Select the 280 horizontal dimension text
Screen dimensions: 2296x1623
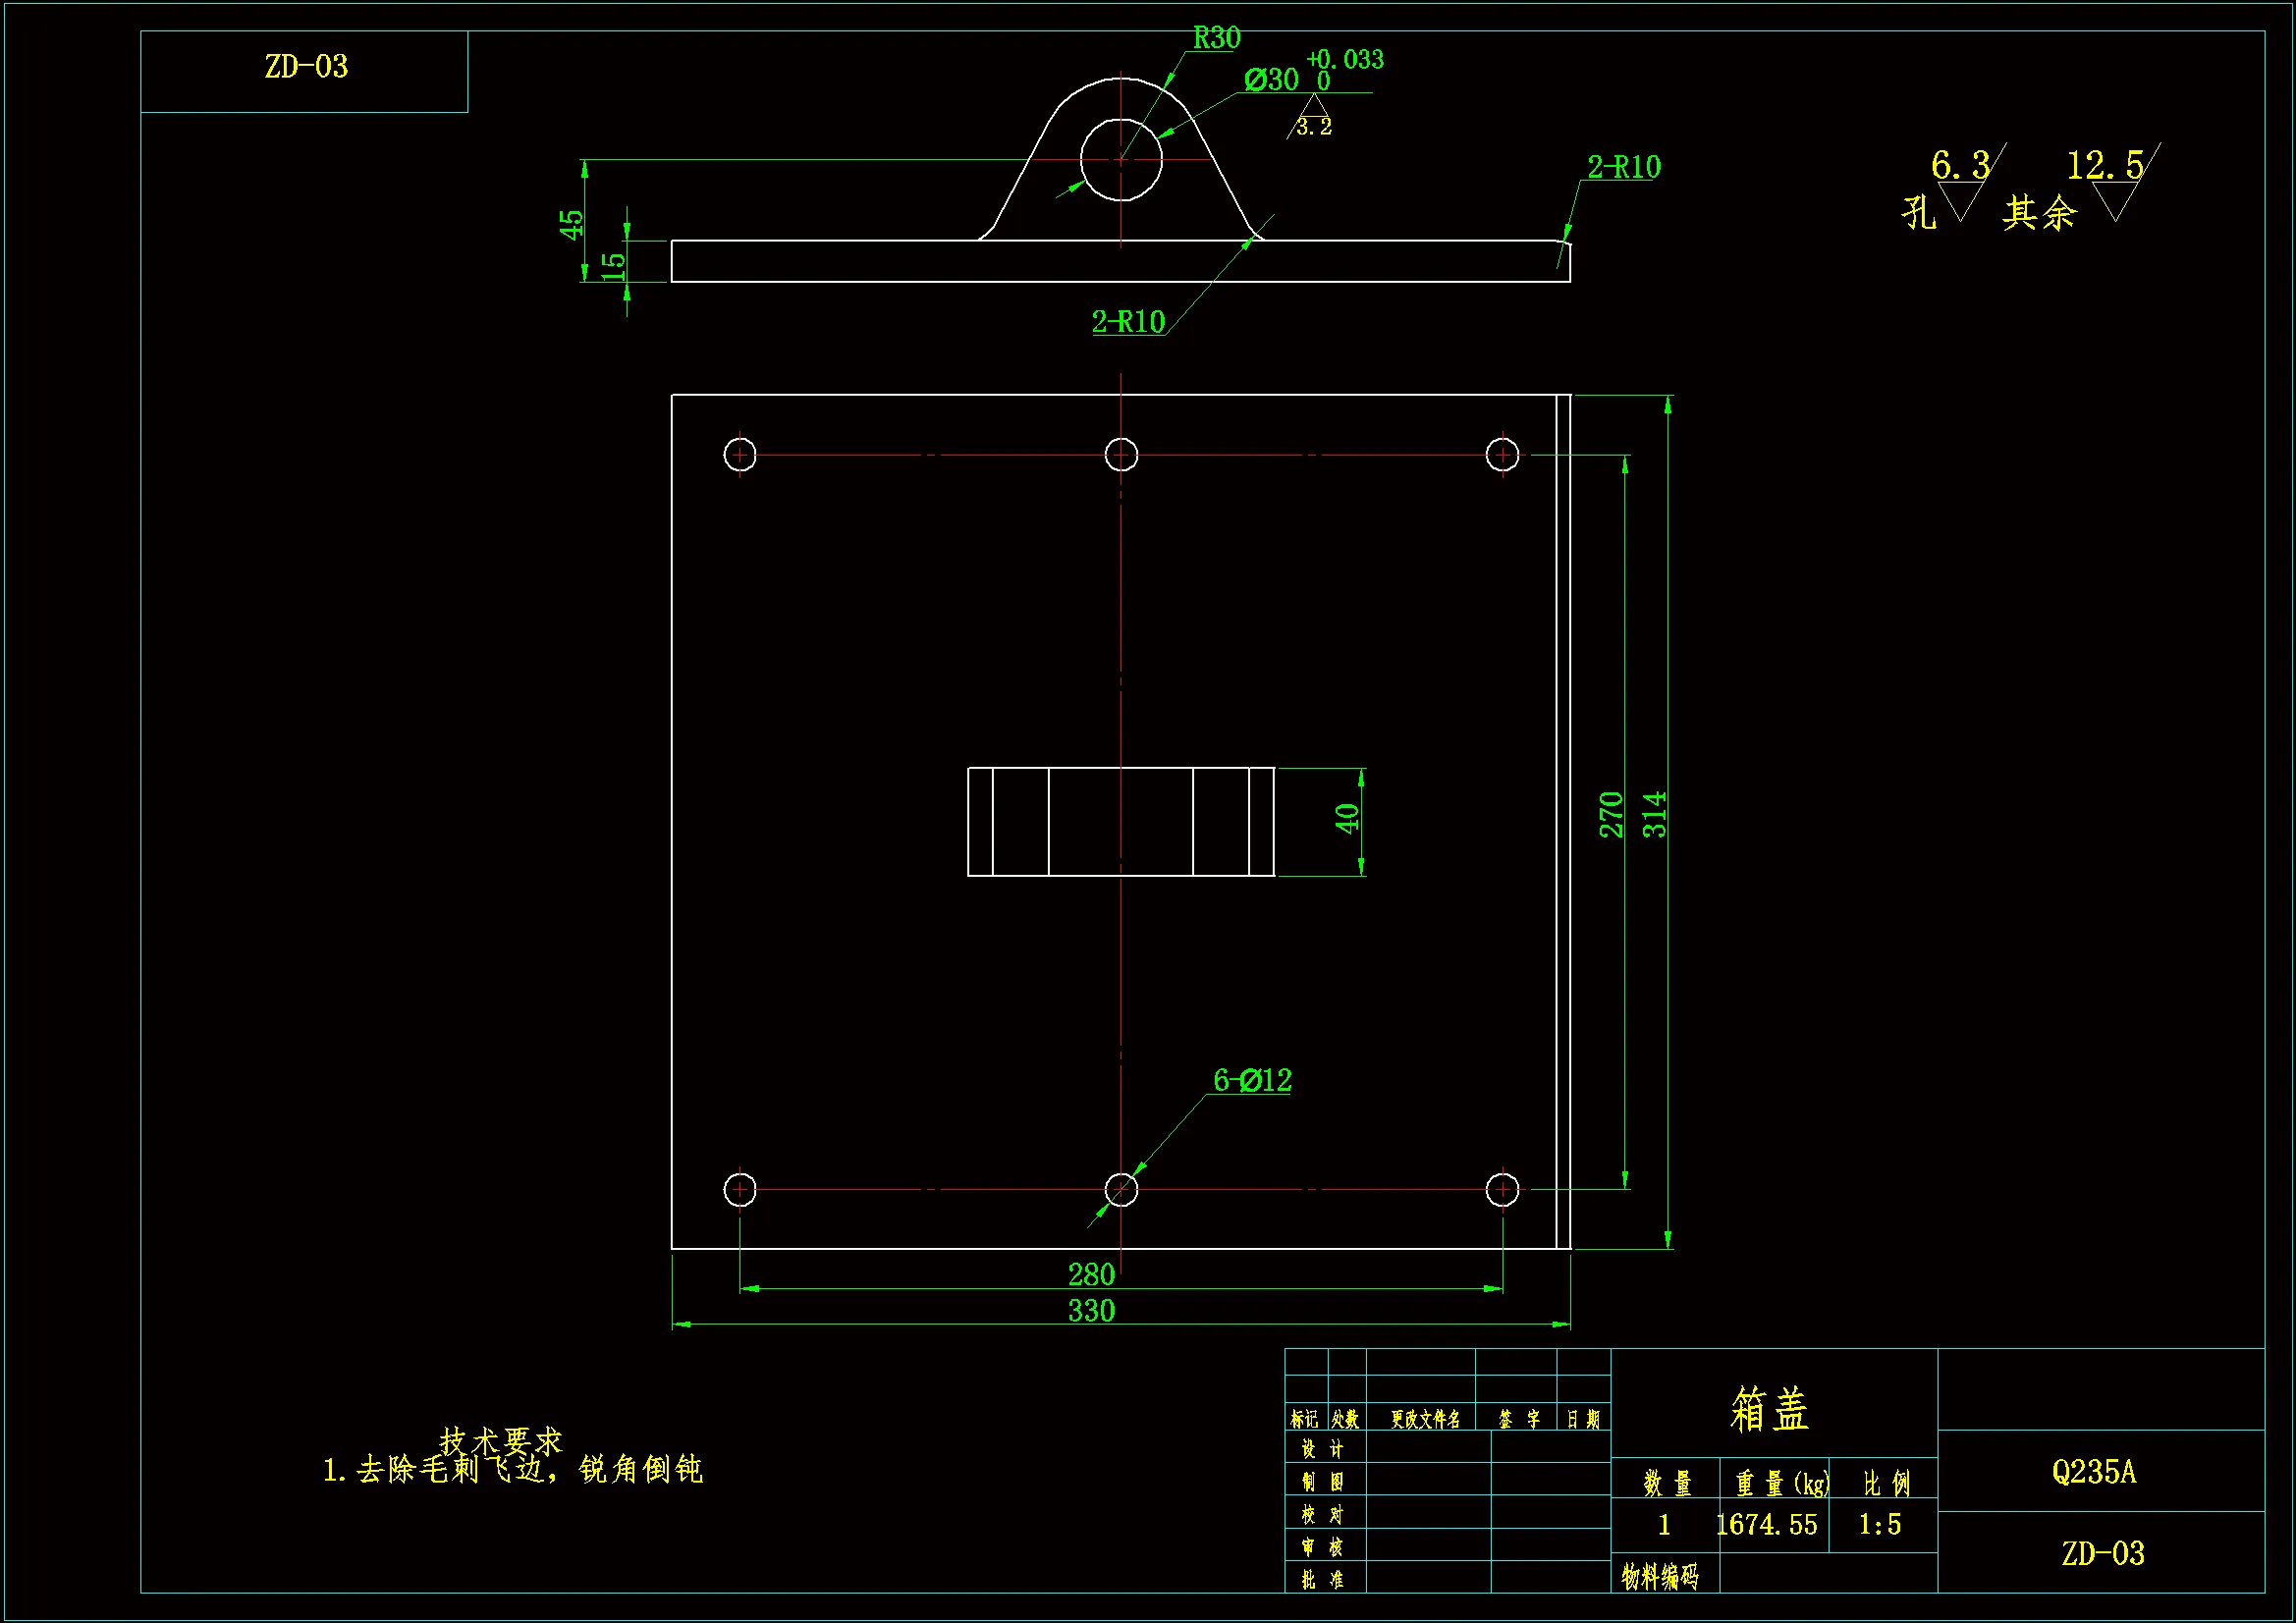click(x=1091, y=1274)
